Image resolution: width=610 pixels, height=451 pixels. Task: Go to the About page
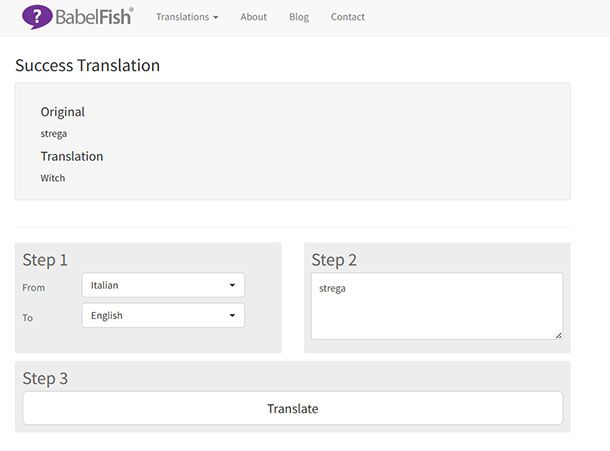(x=254, y=17)
